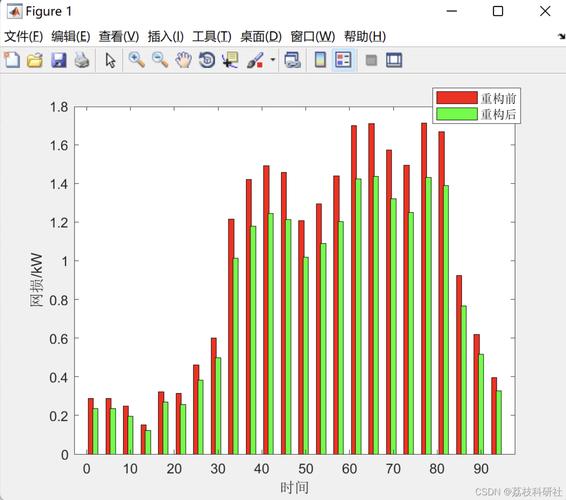The width and height of the screenshot is (566, 500).
Task: Open a file with the folder icon
Action: pos(35,60)
